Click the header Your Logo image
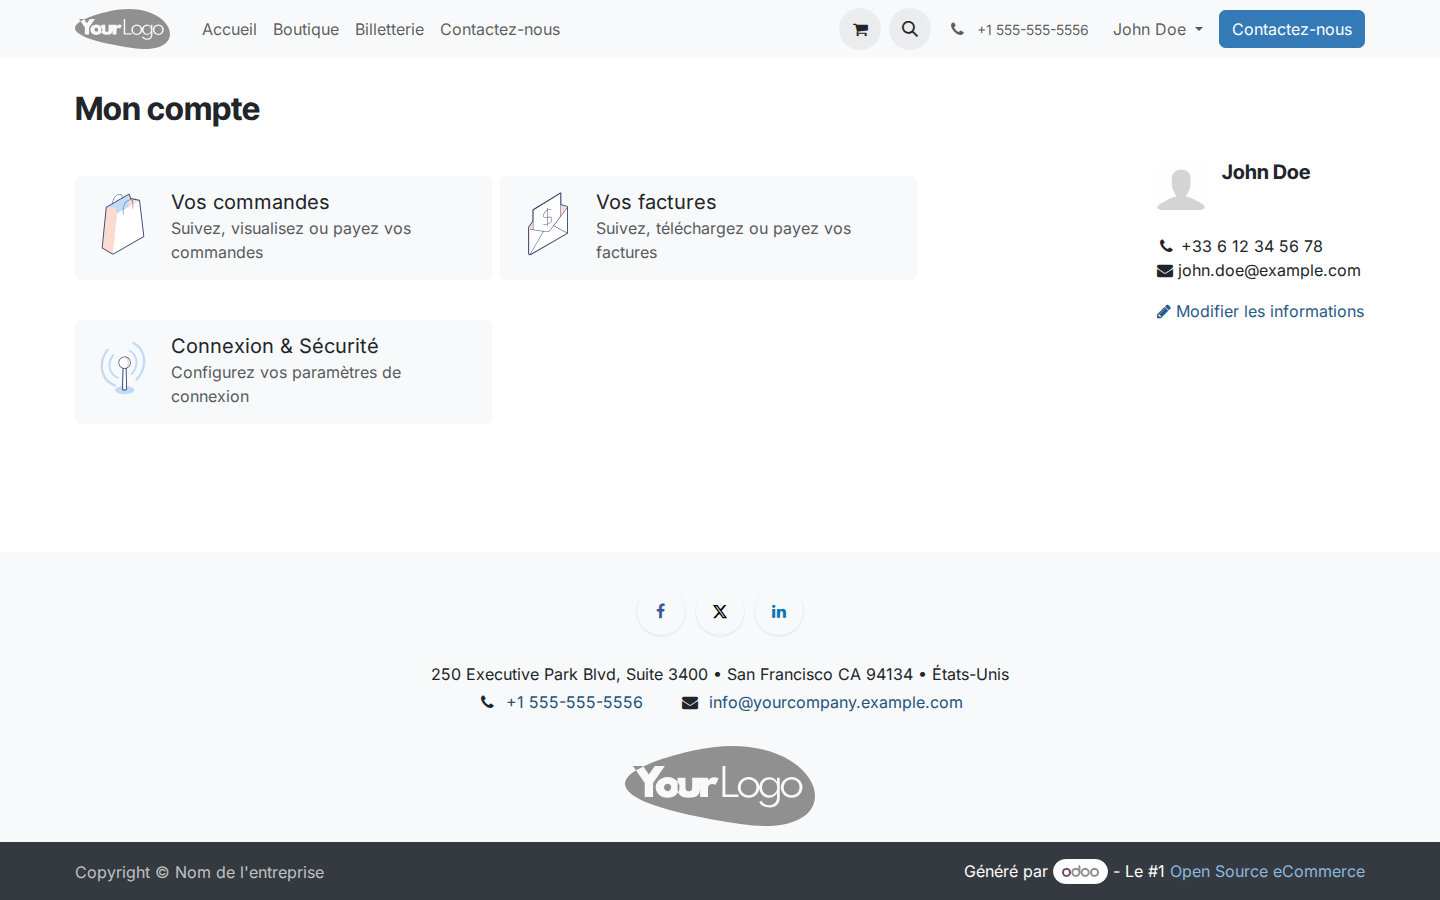The height and width of the screenshot is (900, 1440). tap(122, 29)
